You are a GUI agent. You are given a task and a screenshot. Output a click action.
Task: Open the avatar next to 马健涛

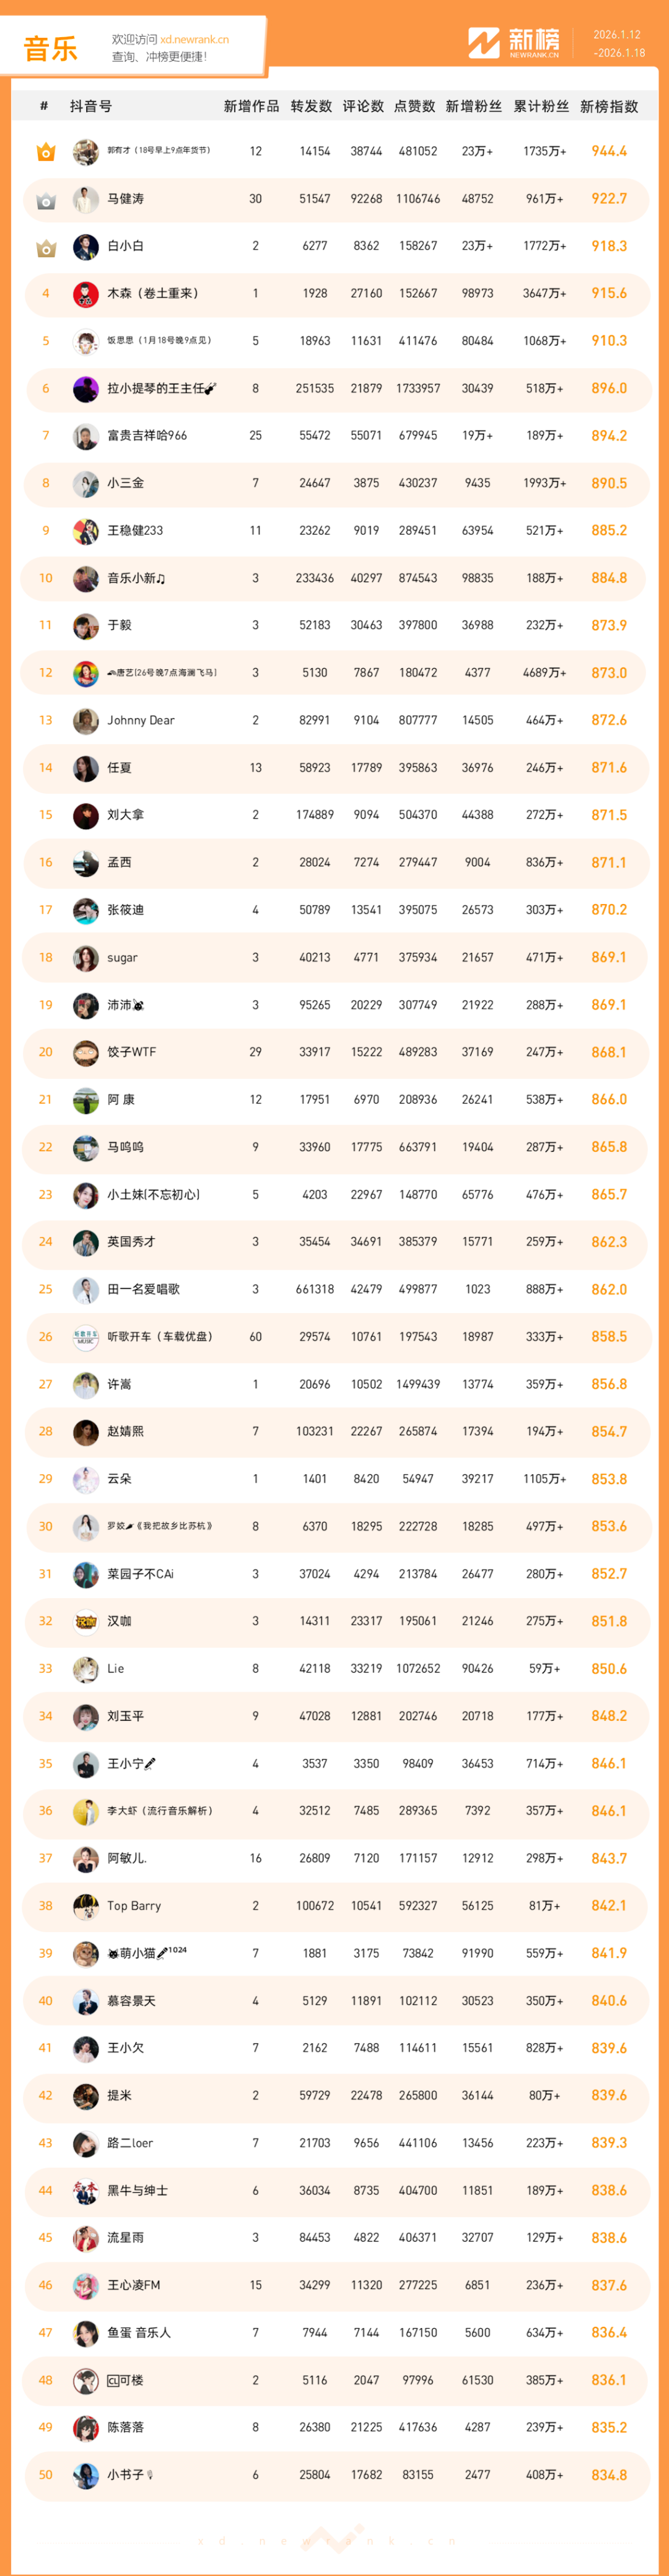click(x=86, y=200)
